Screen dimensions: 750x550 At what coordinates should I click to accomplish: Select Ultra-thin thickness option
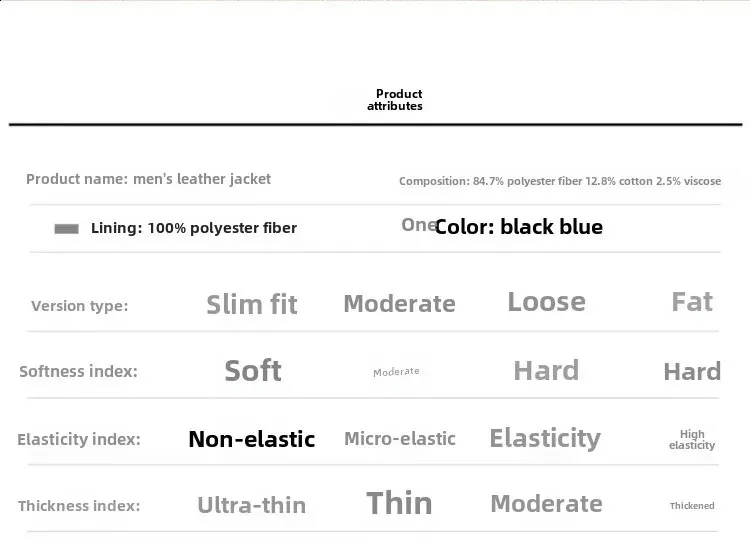252,505
